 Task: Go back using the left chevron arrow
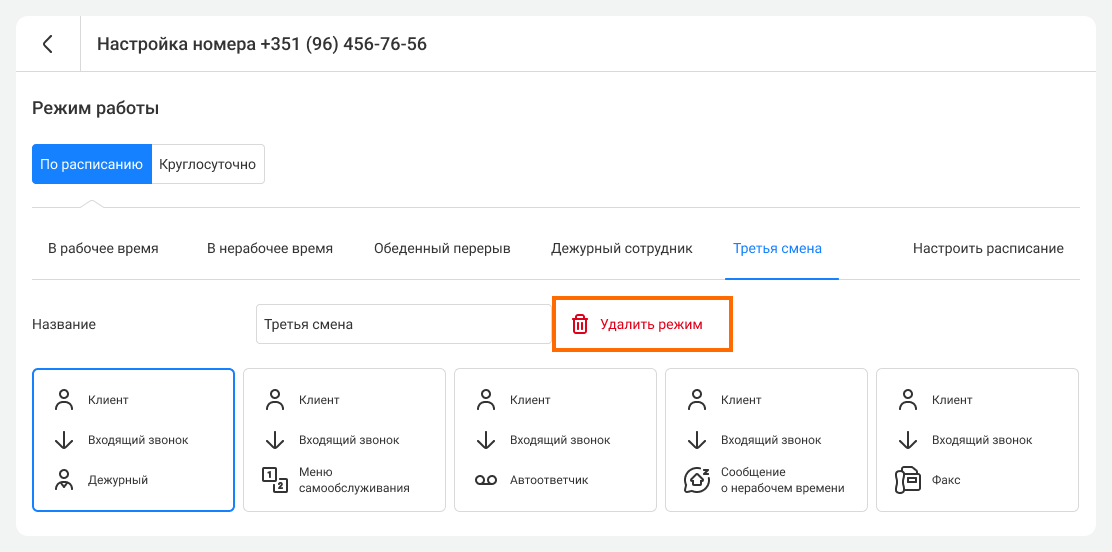(48, 44)
